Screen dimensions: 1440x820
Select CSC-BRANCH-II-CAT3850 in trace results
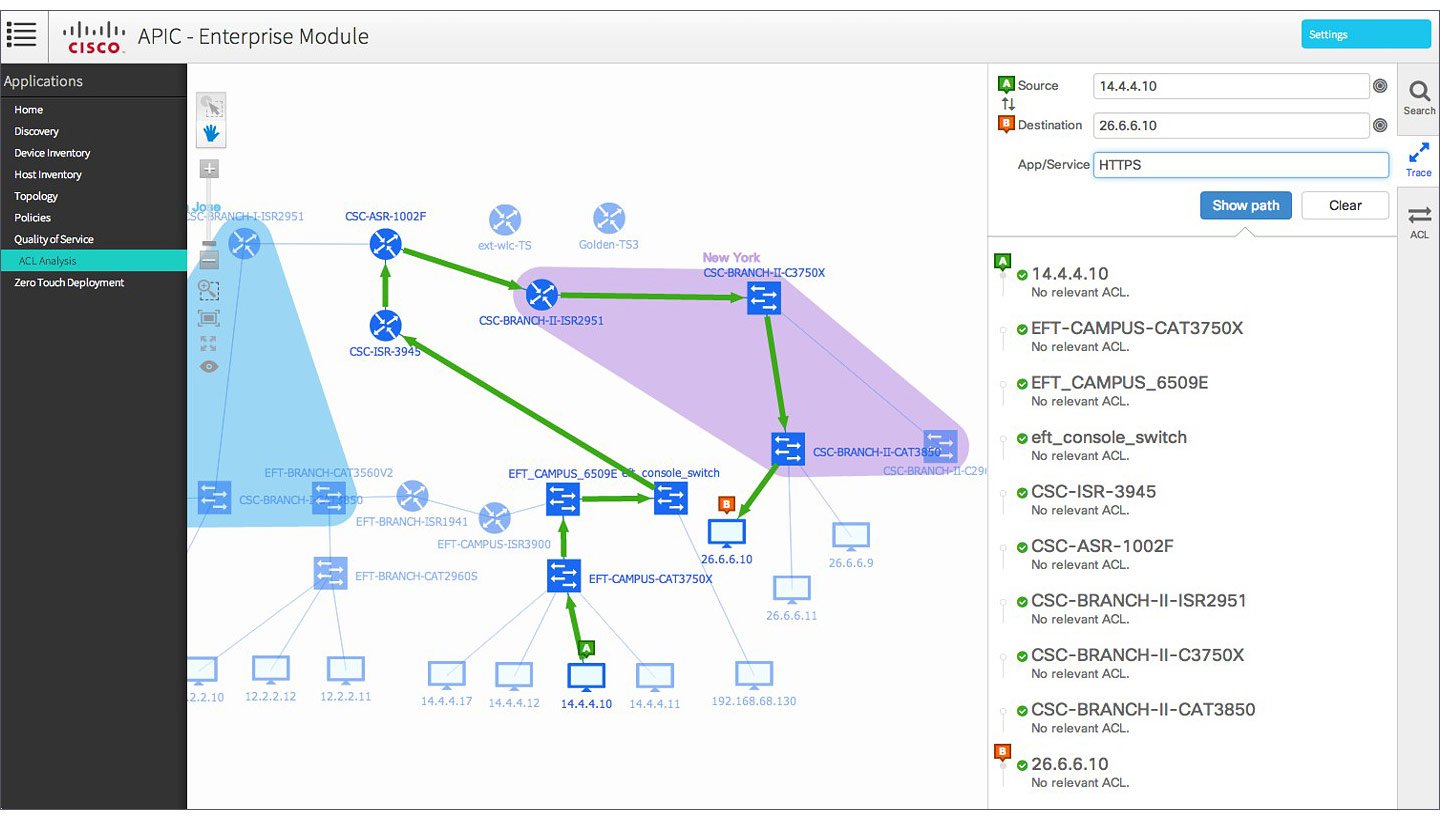point(1143,710)
